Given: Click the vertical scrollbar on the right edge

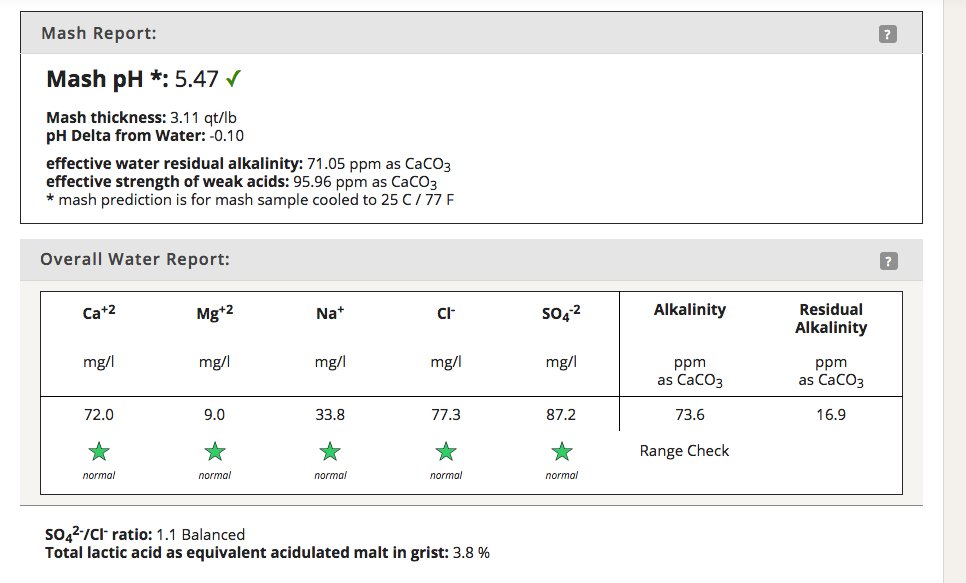Looking at the screenshot, I should 954,290.
